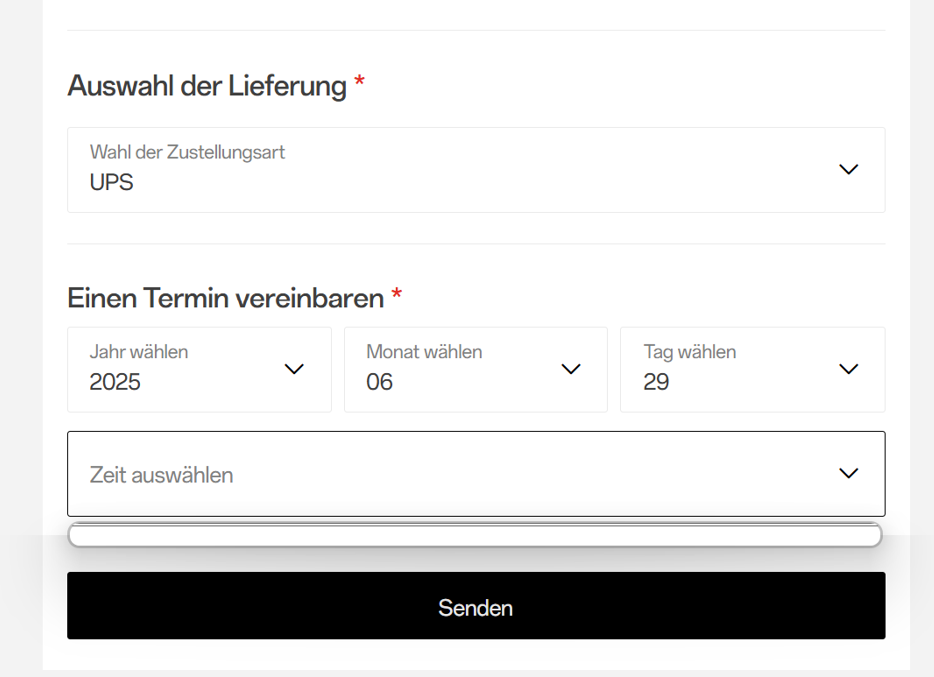The width and height of the screenshot is (934, 677).
Task: Click the Einen Termin vereinbaren heading
Action: point(226,298)
